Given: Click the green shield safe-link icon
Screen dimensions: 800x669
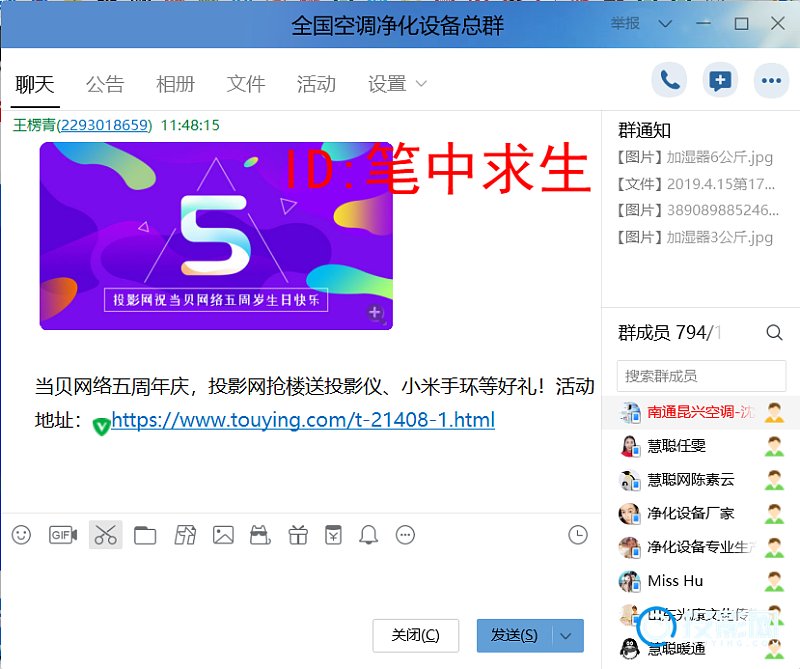Looking at the screenshot, I should [x=102, y=426].
